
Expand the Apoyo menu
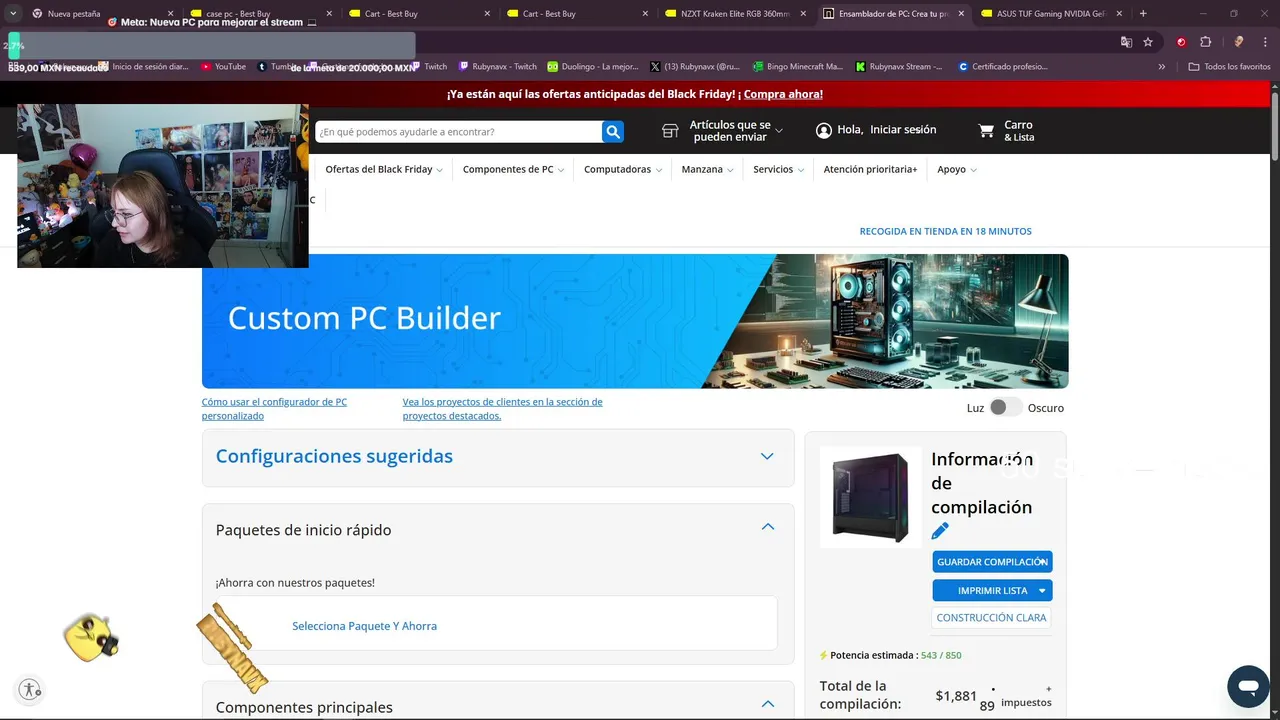[957, 170]
